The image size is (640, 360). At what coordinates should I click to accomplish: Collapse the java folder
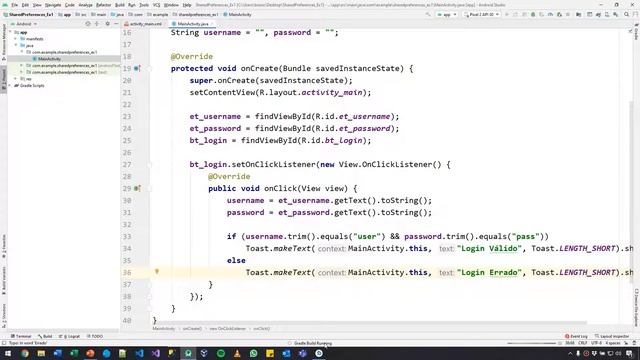tap(16, 45)
